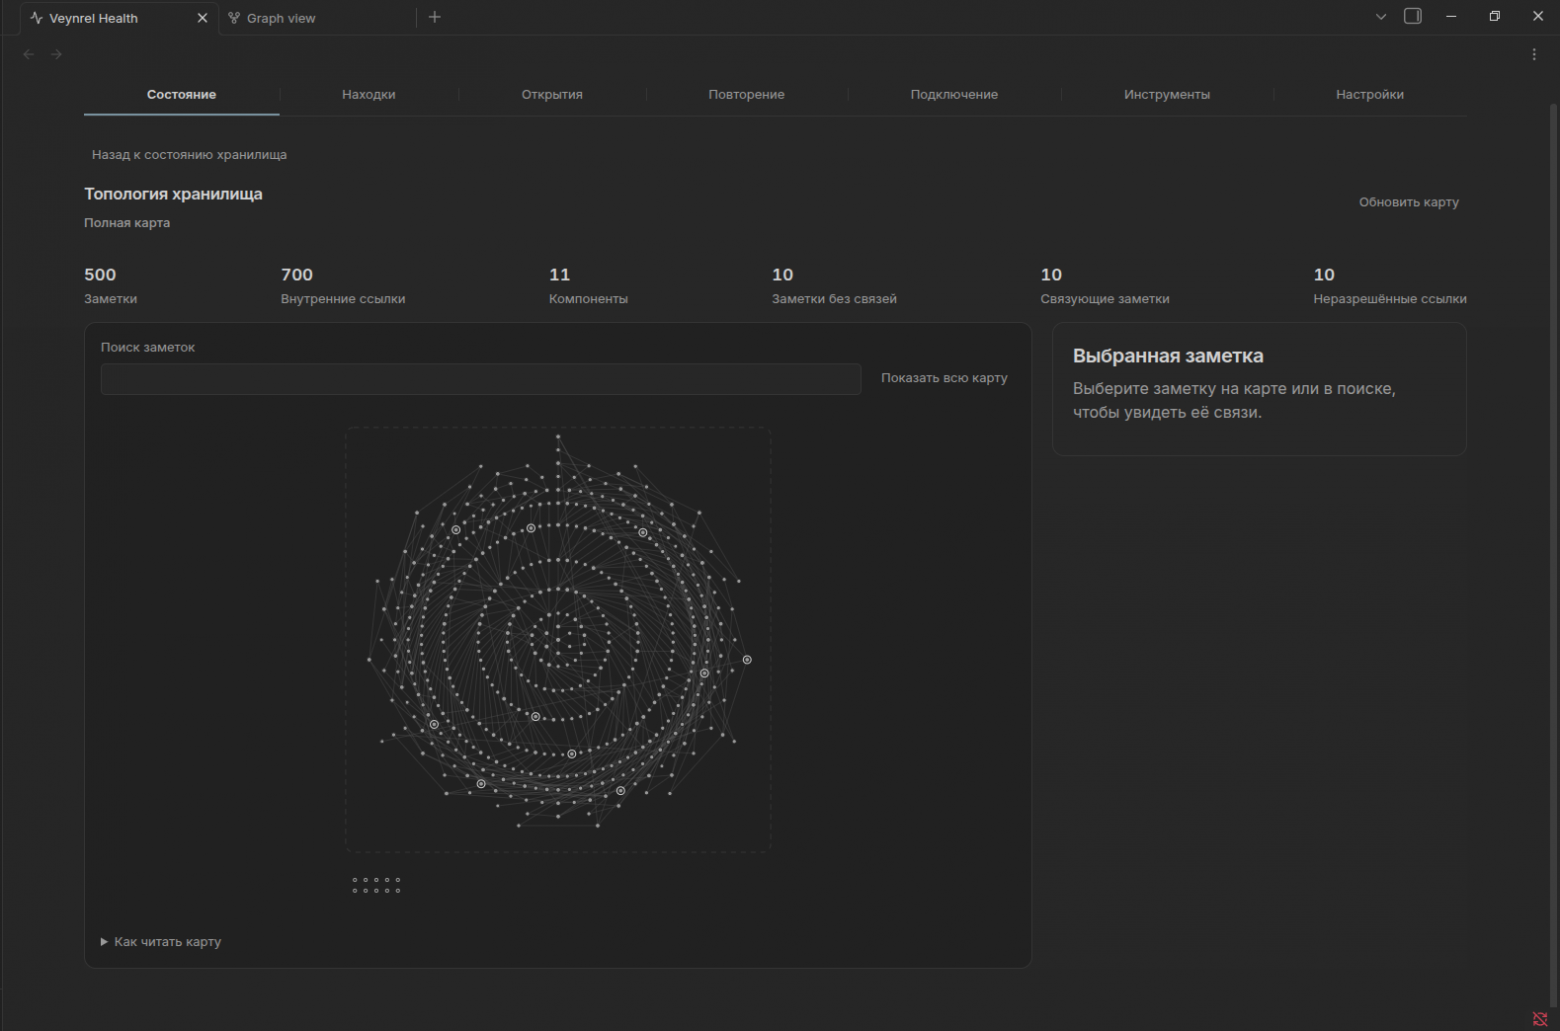Refresh the map with Обновить карту
The height and width of the screenshot is (1031, 1560).
1408,202
